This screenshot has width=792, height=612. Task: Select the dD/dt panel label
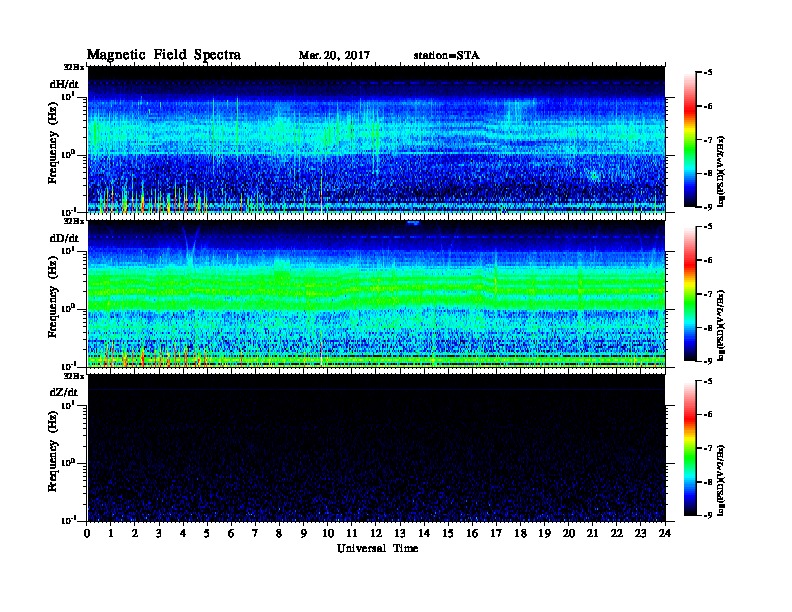tap(64, 238)
